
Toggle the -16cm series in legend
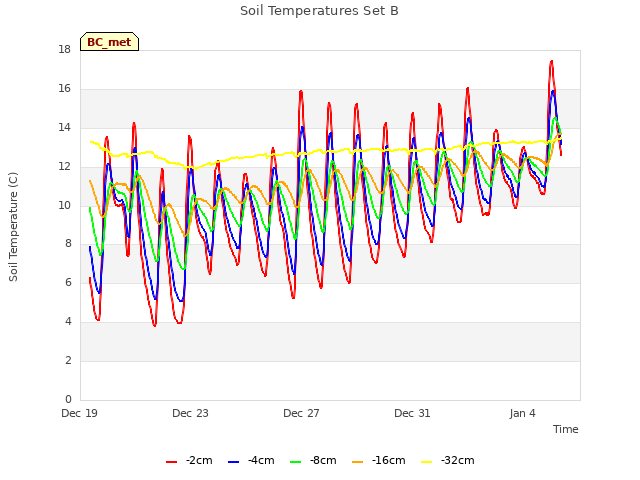378,461
